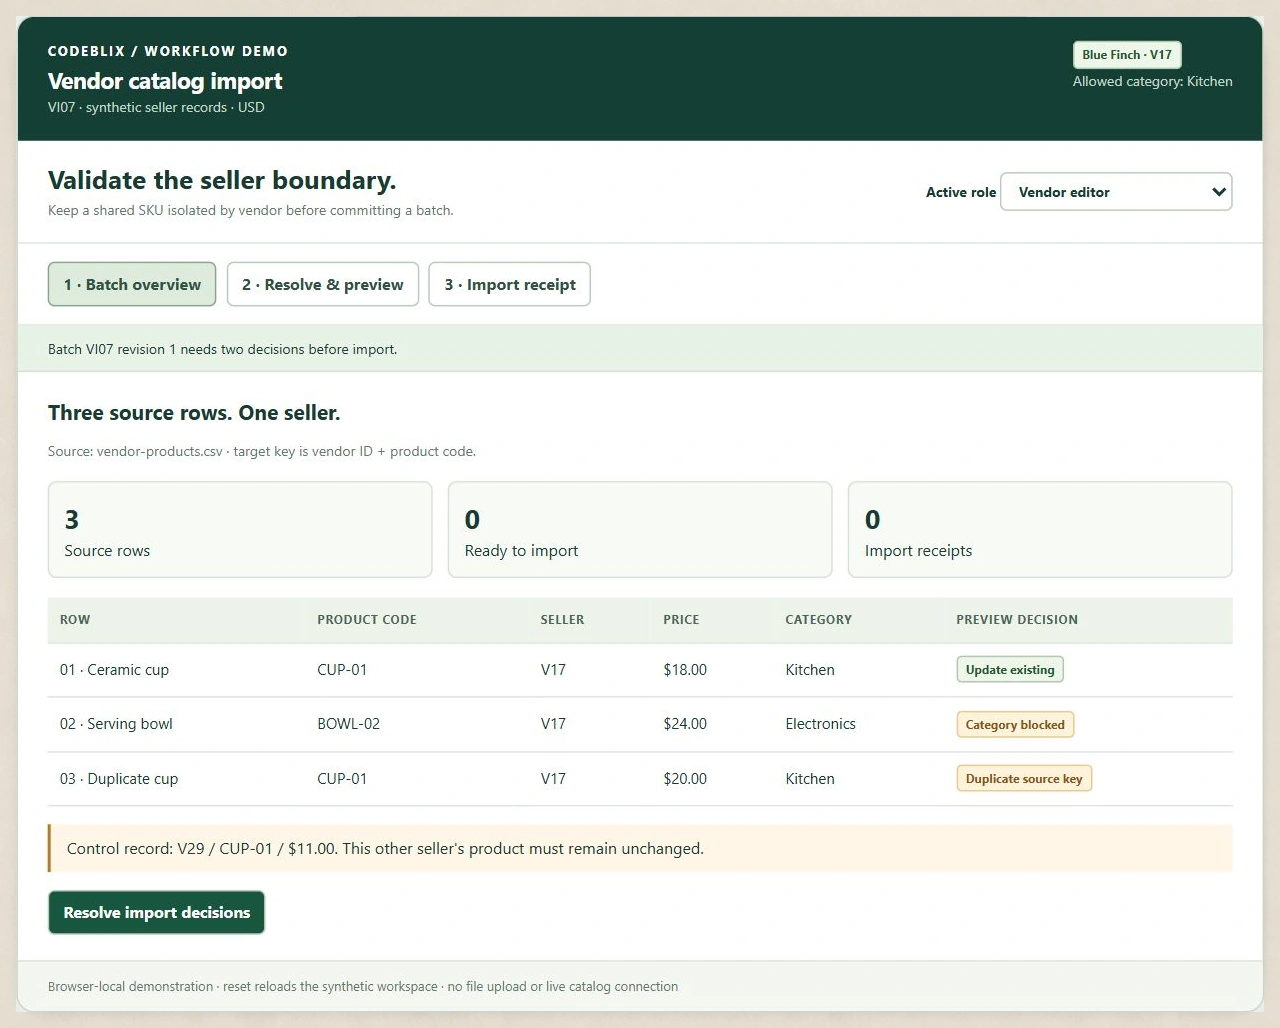Click the Source: vendor-products.csv line
The width and height of the screenshot is (1280, 1028).
tap(262, 451)
